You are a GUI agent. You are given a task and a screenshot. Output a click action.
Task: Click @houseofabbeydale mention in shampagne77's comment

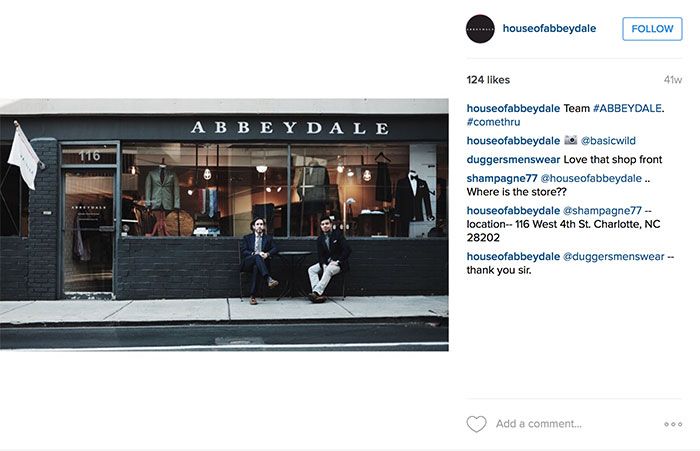coord(591,178)
